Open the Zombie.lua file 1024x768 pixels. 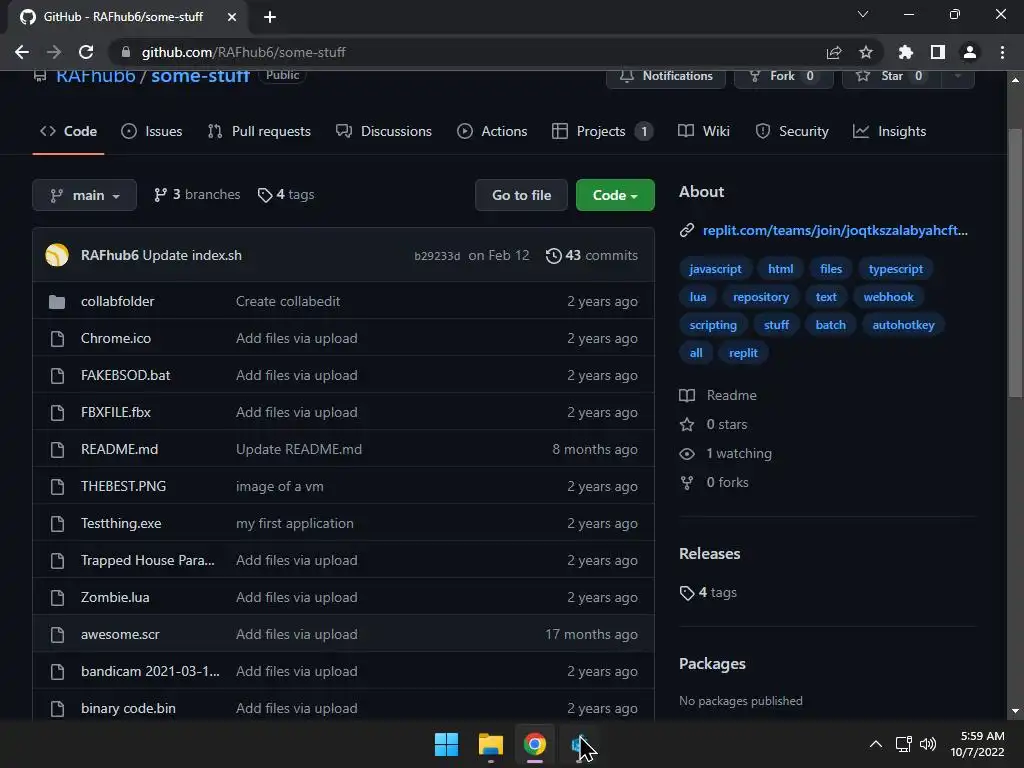pyautogui.click(x=115, y=598)
